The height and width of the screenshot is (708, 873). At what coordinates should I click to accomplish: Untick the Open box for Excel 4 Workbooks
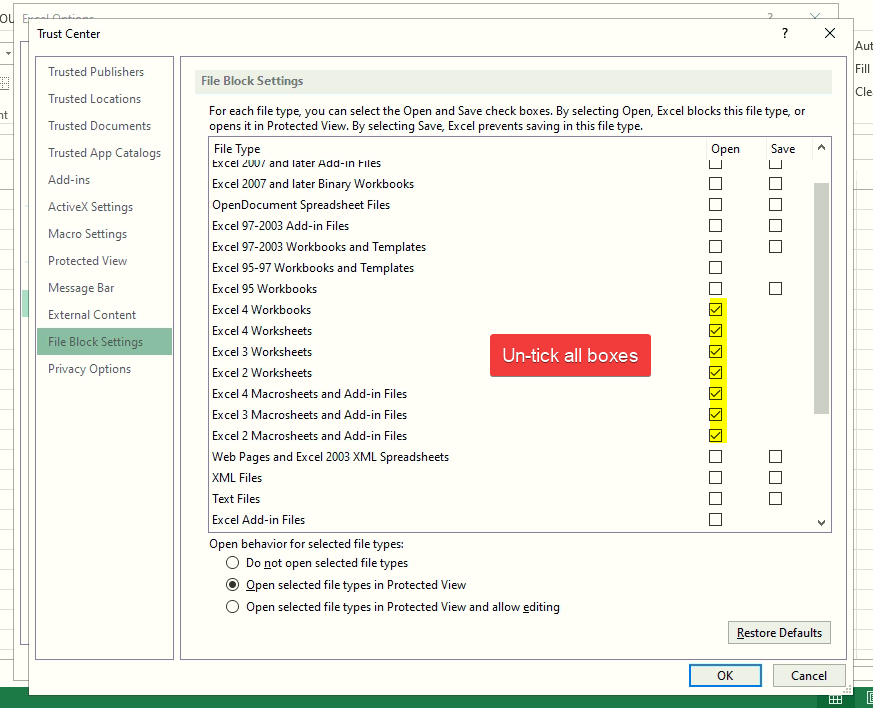click(715, 309)
